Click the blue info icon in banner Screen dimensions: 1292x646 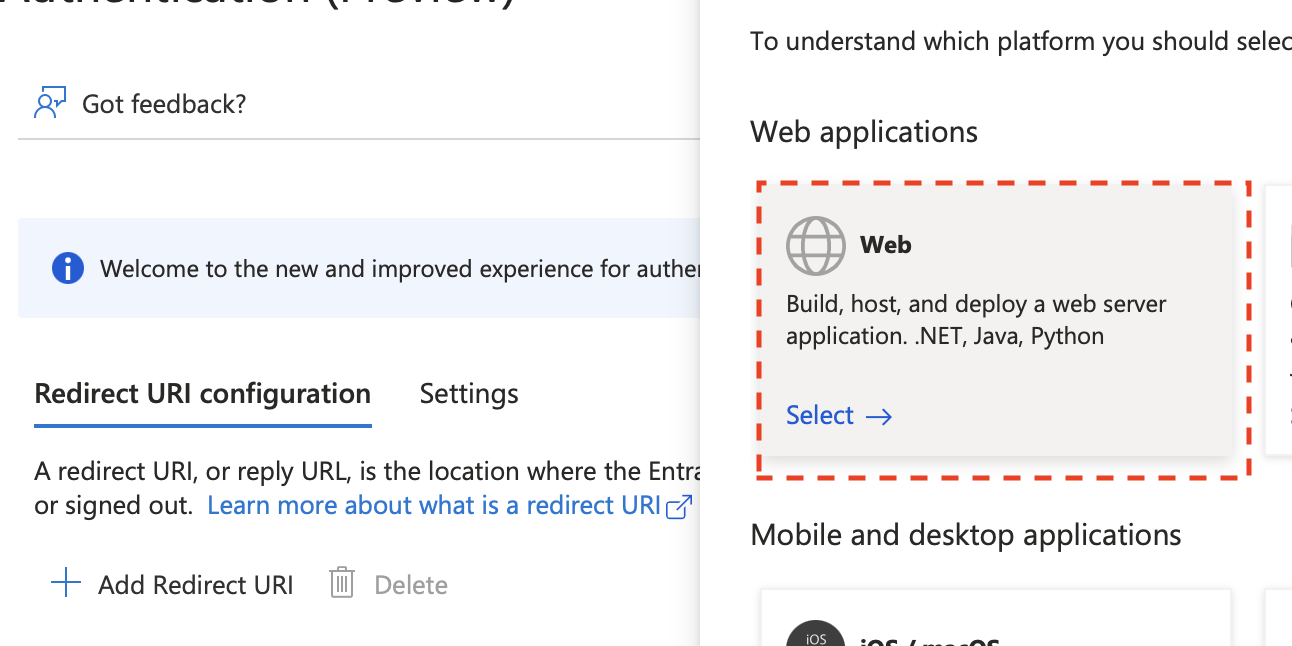point(67,268)
